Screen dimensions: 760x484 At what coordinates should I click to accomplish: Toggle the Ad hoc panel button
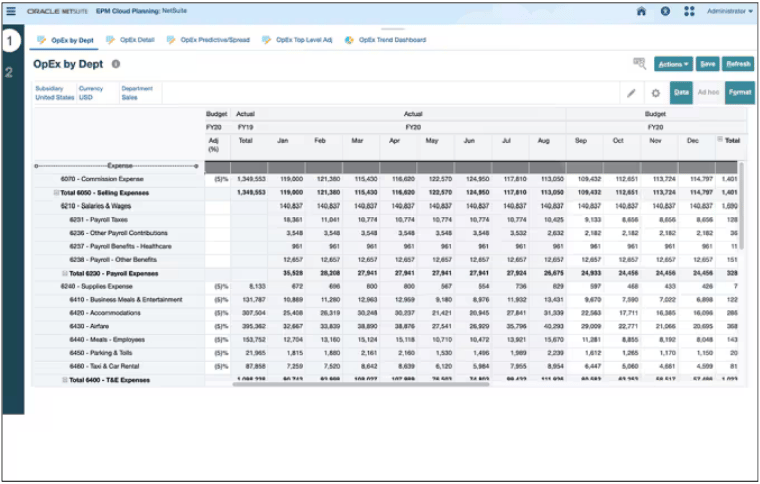(708, 93)
